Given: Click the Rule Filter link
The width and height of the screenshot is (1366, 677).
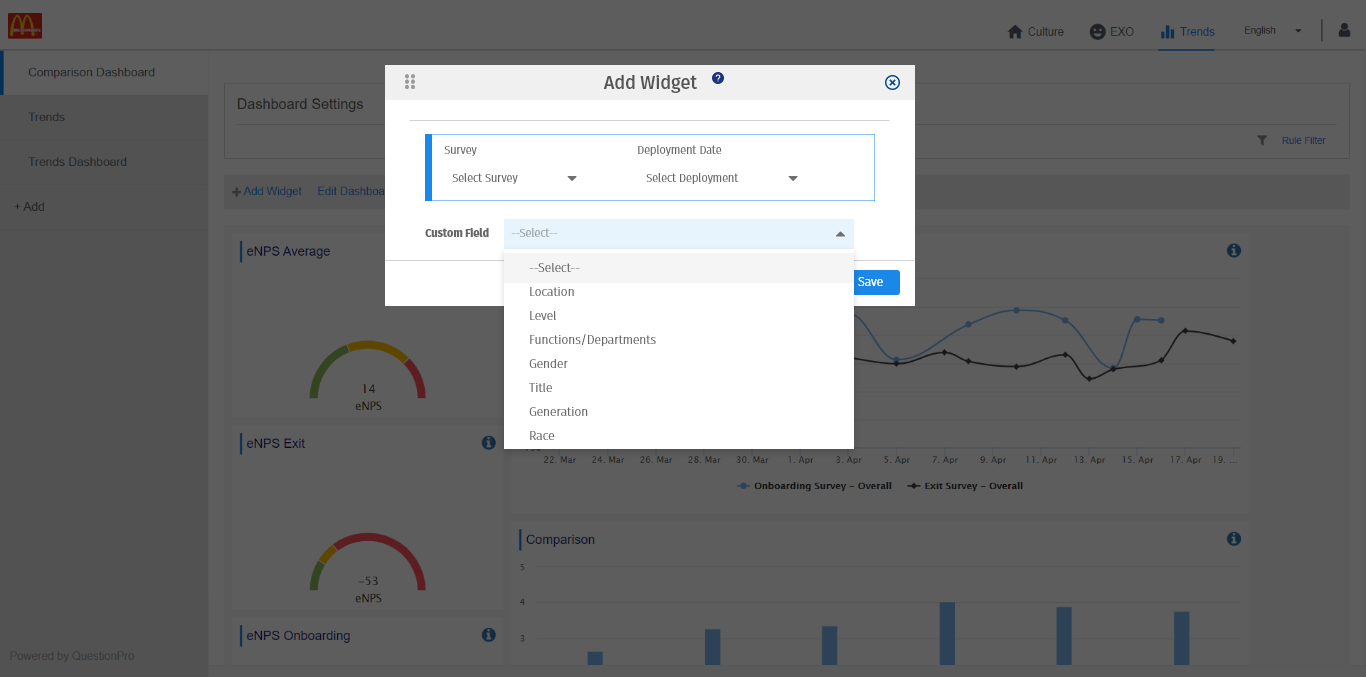Looking at the screenshot, I should click(x=1303, y=141).
